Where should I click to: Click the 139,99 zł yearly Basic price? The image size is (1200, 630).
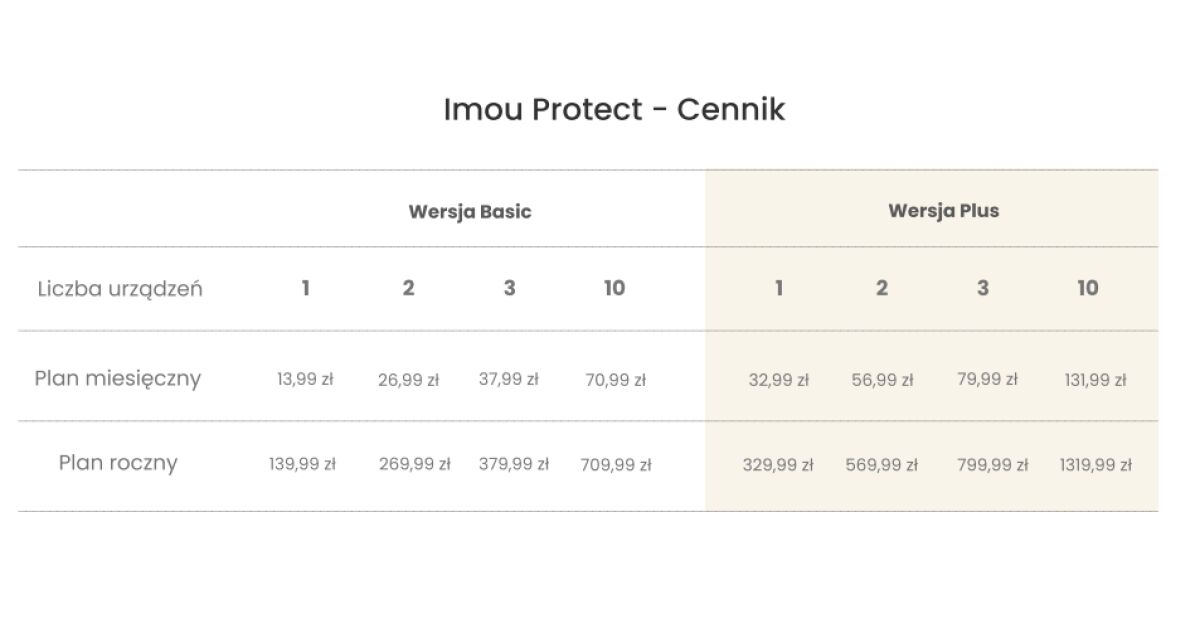[x=302, y=464]
